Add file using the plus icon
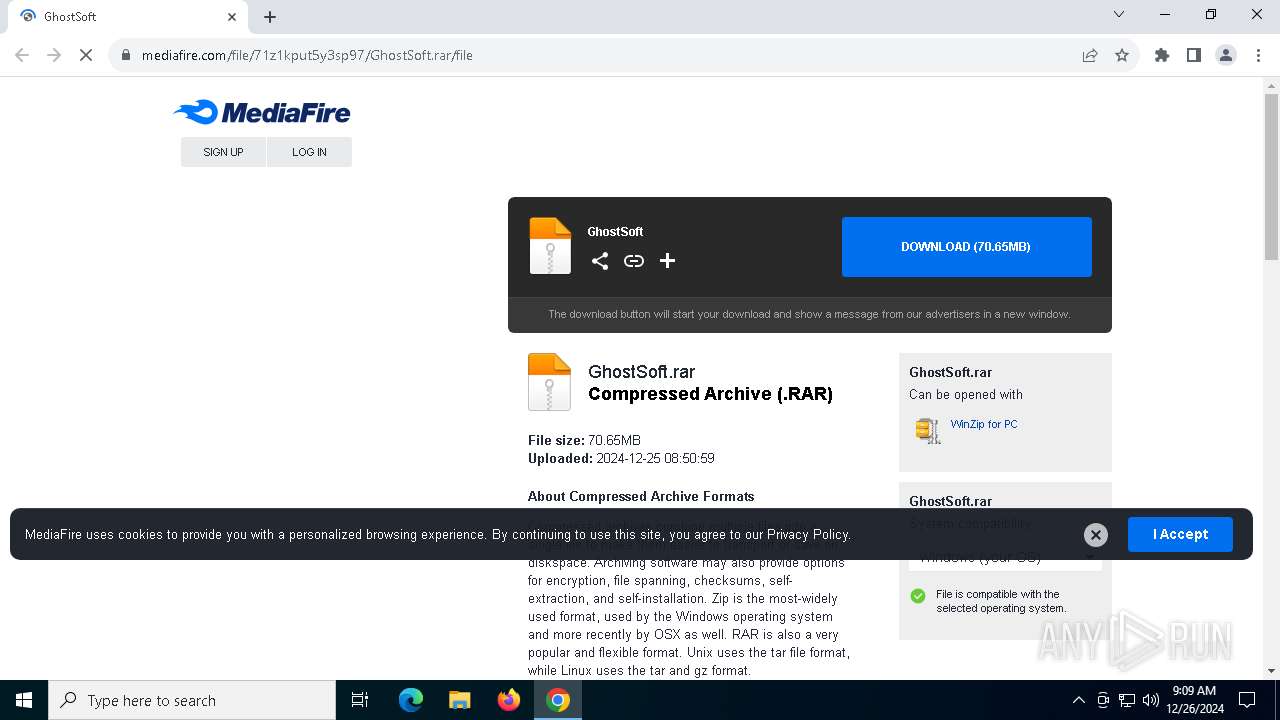 point(668,261)
